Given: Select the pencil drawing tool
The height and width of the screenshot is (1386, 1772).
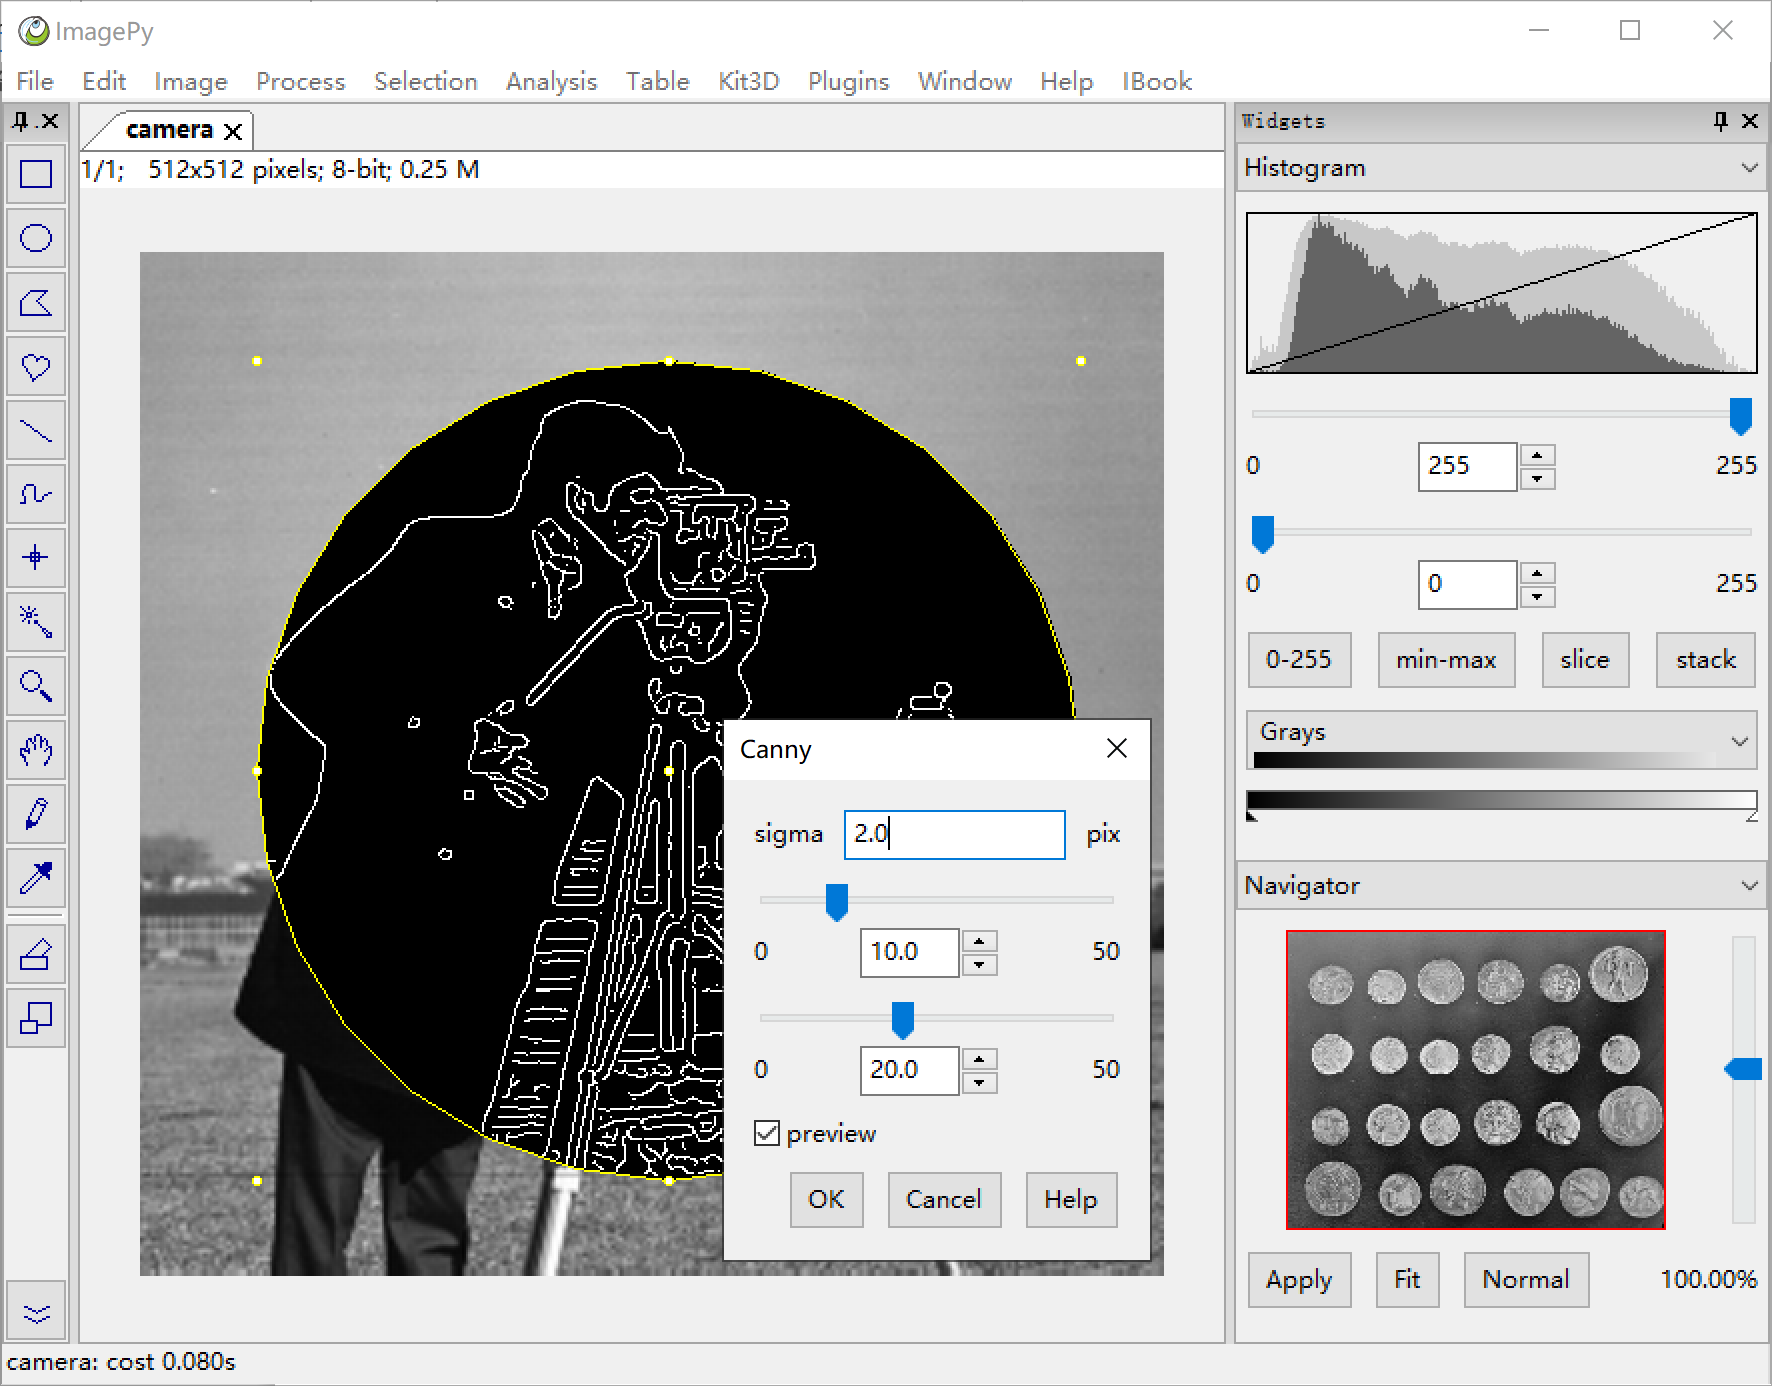Looking at the screenshot, I should click(36, 814).
